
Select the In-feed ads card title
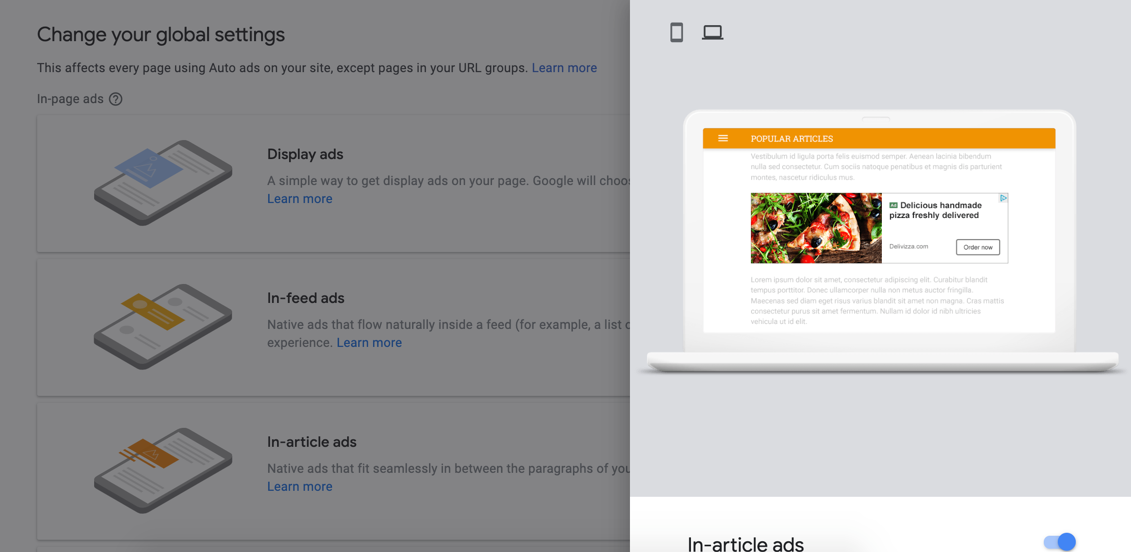pyautogui.click(x=306, y=298)
